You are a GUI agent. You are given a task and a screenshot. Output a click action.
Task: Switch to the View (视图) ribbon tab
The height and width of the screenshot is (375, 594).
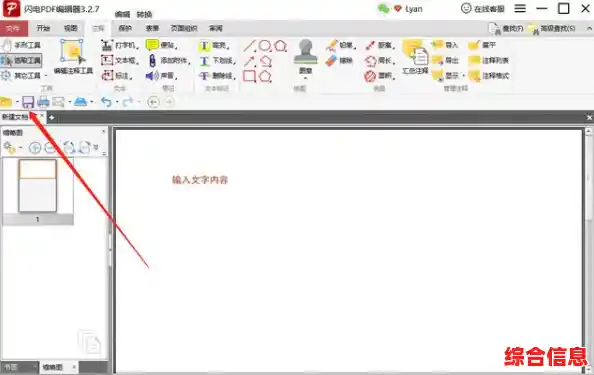pos(70,28)
